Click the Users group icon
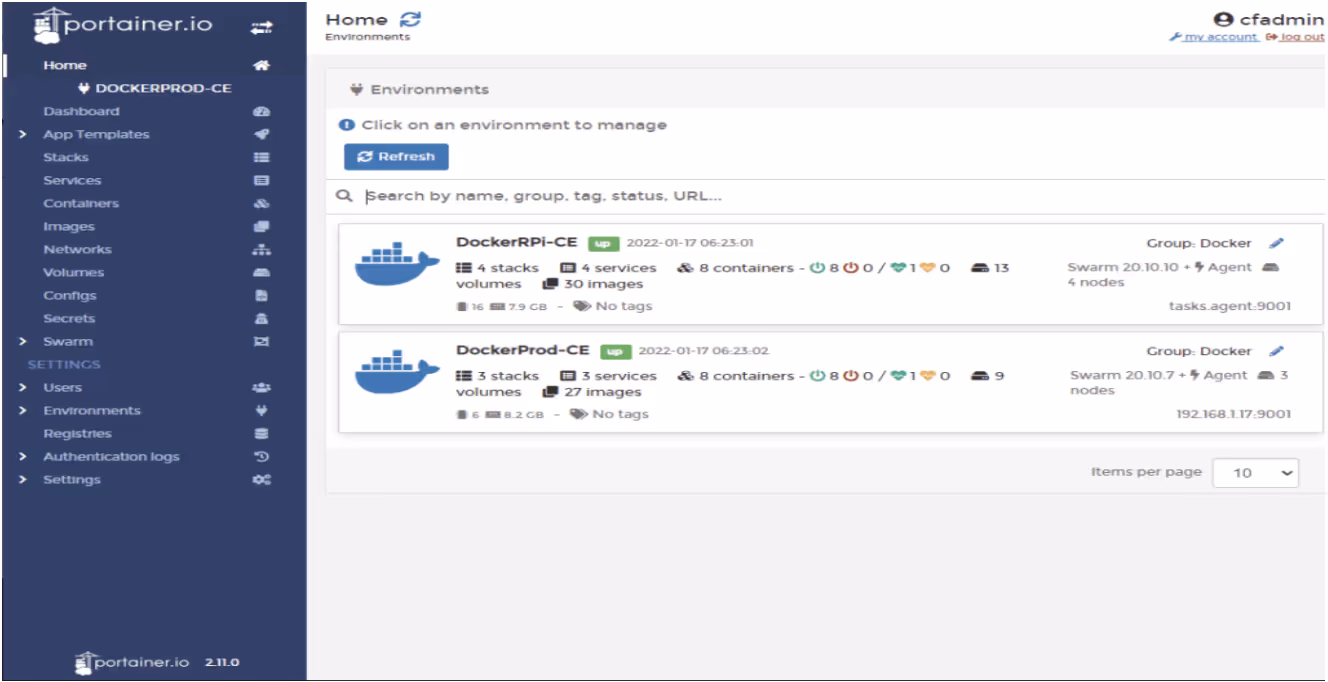 (262, 388)
